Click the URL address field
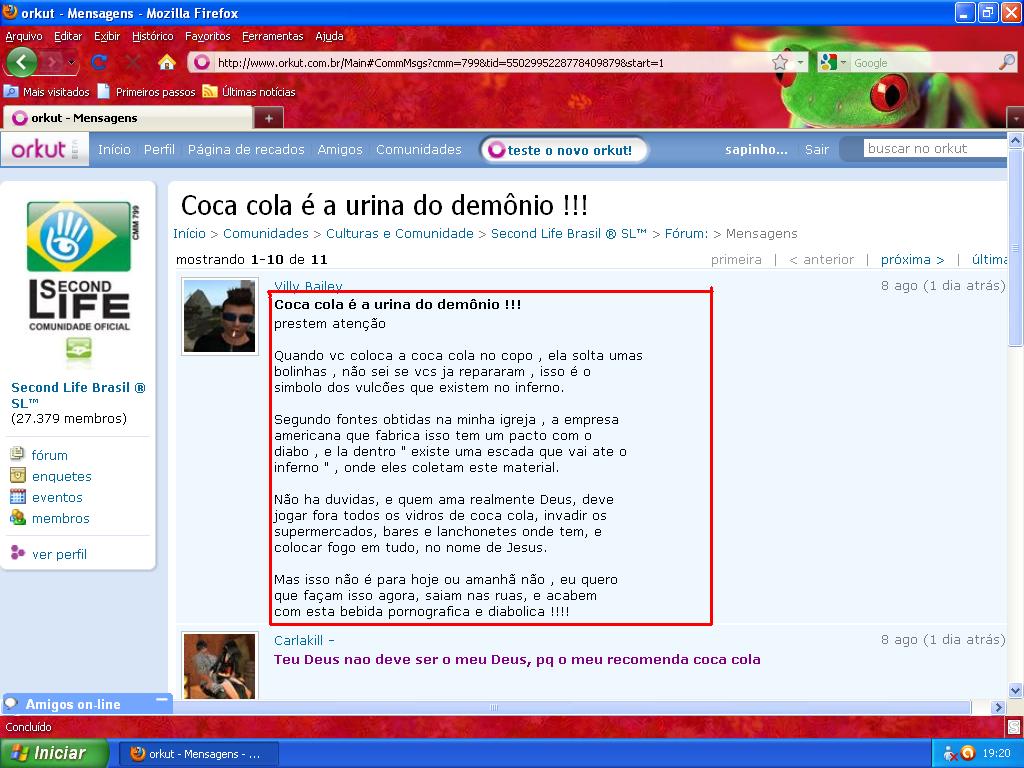This screenshot has height=768, width=1024. point(492,63)
